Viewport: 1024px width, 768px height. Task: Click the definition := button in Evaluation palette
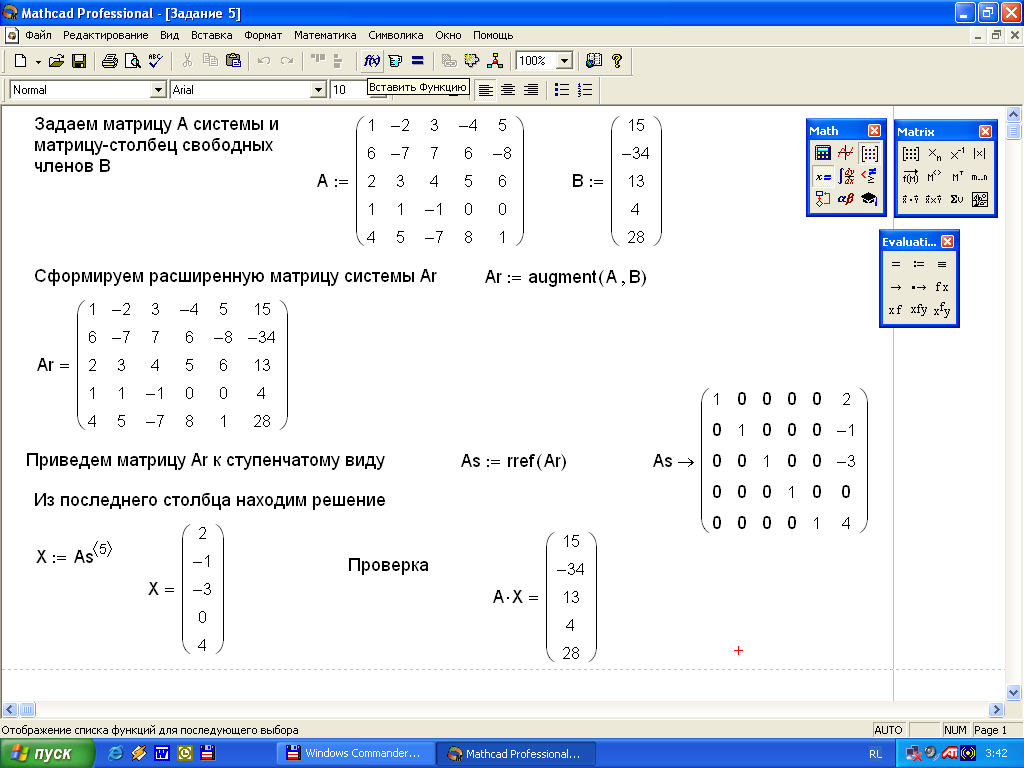[x=919, y=264]
